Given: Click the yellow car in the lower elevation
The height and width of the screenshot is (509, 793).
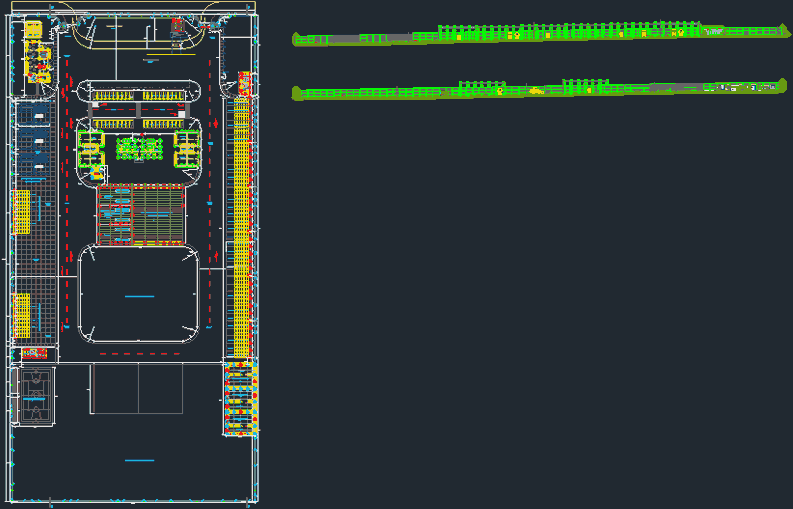Looking at the screenshot, I should [x=537, y=91].
